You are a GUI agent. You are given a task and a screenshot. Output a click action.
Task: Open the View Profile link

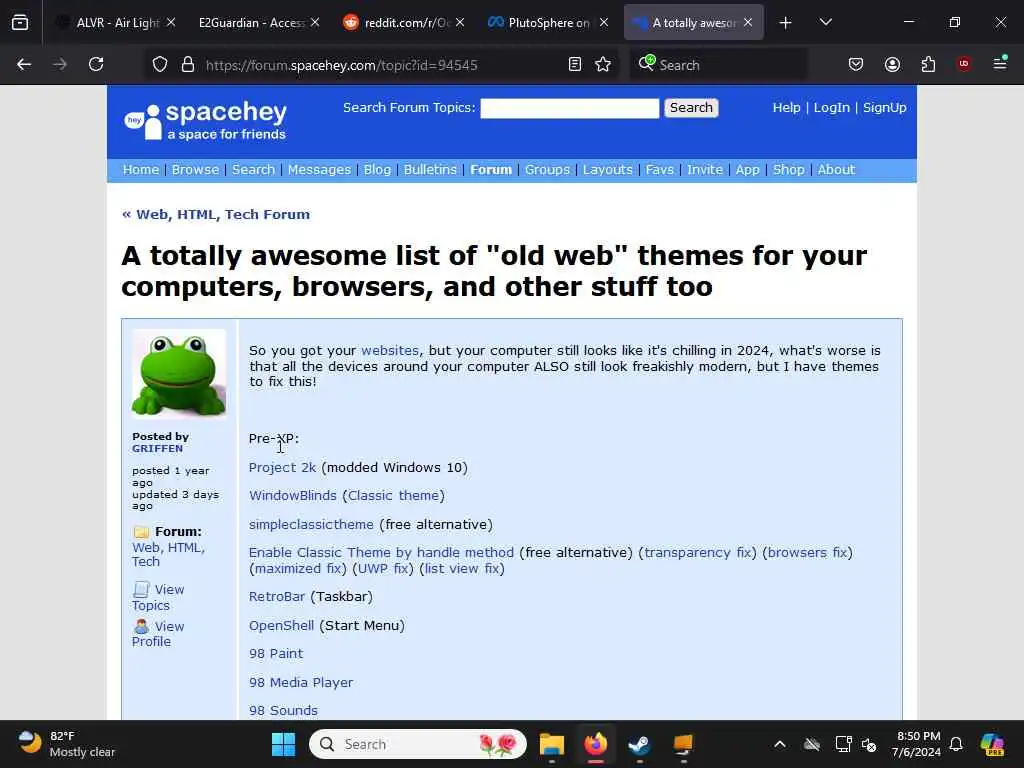158,633
